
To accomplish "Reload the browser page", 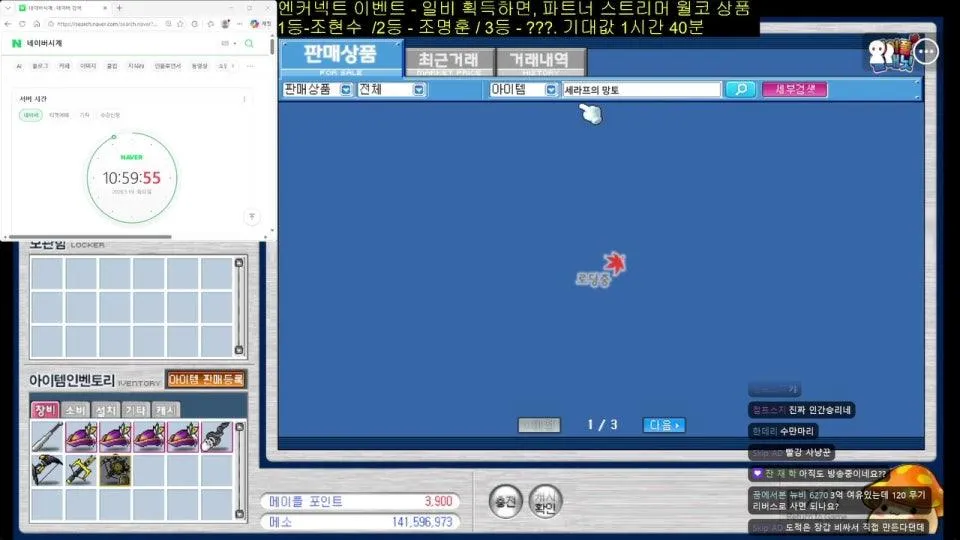I will 22,24.
